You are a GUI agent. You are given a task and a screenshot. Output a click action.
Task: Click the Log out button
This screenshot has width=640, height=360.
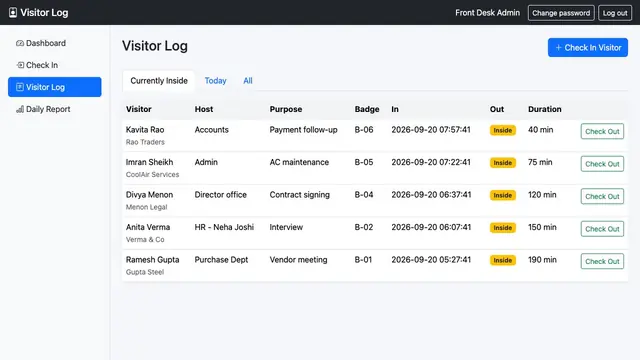pos(615,13)
